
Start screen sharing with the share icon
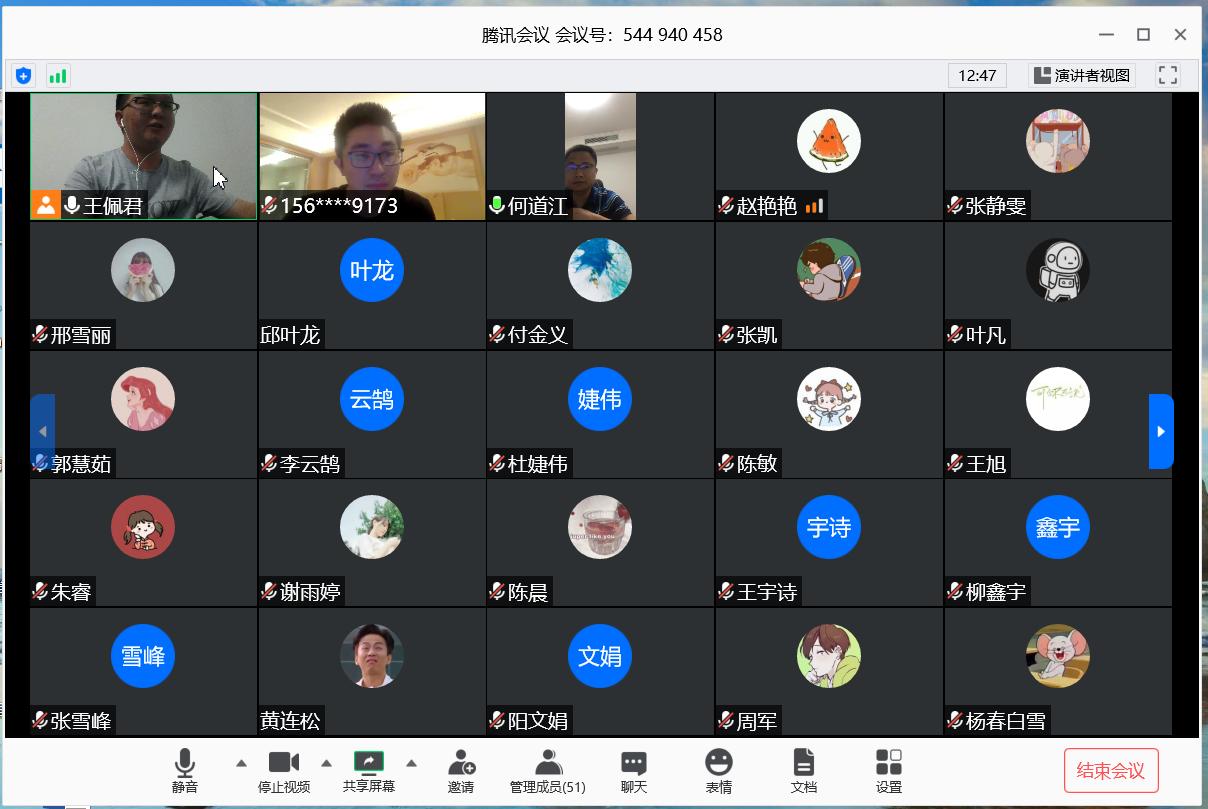[x=369, y=762]
